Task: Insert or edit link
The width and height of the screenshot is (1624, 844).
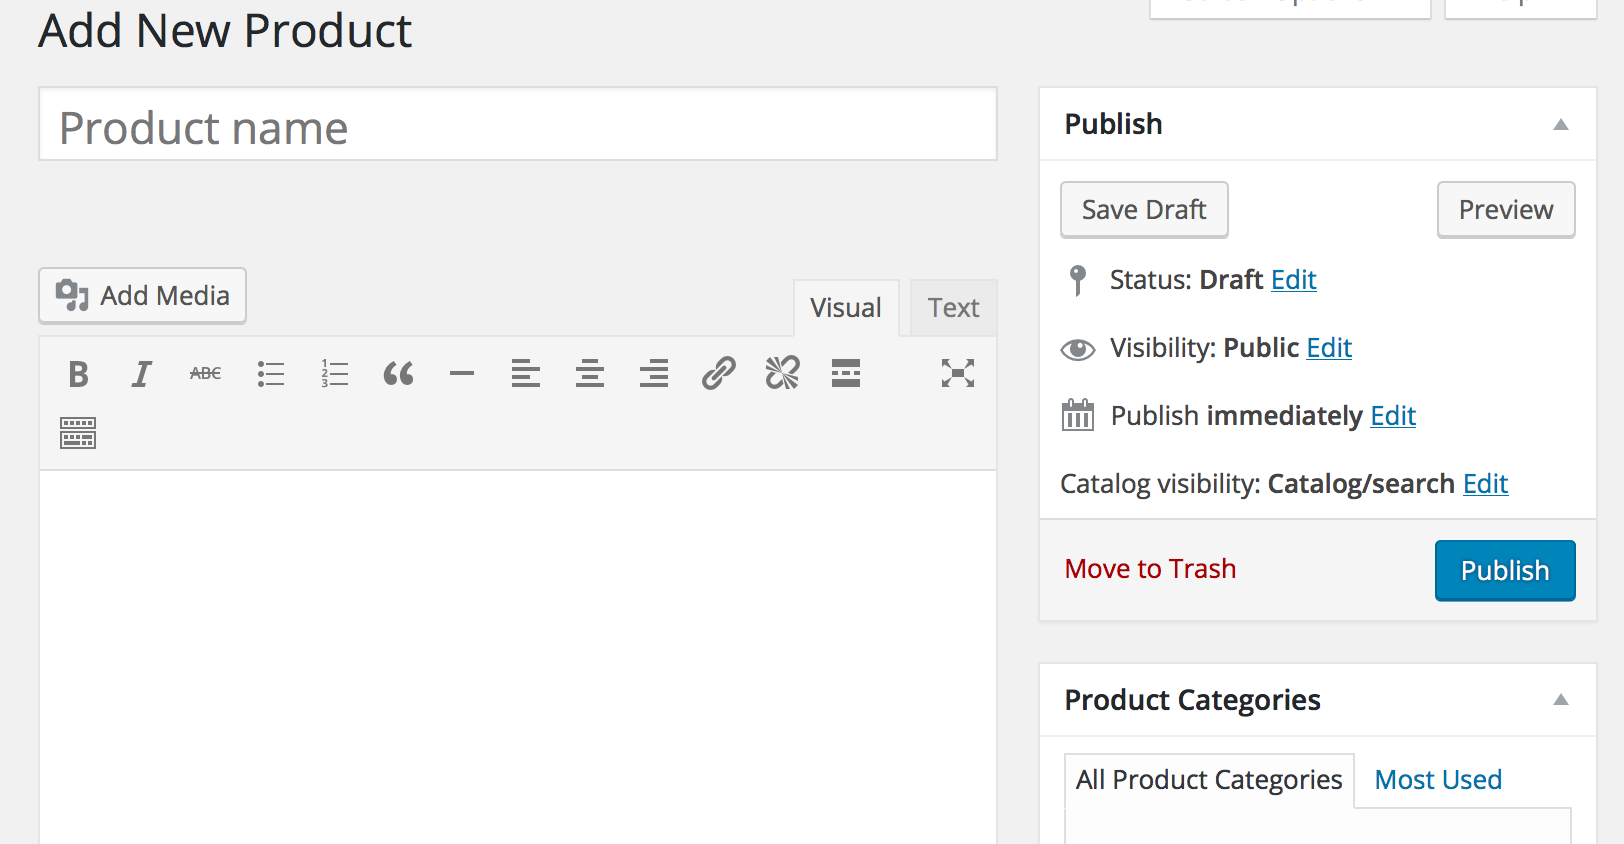Action: [718, 374]
